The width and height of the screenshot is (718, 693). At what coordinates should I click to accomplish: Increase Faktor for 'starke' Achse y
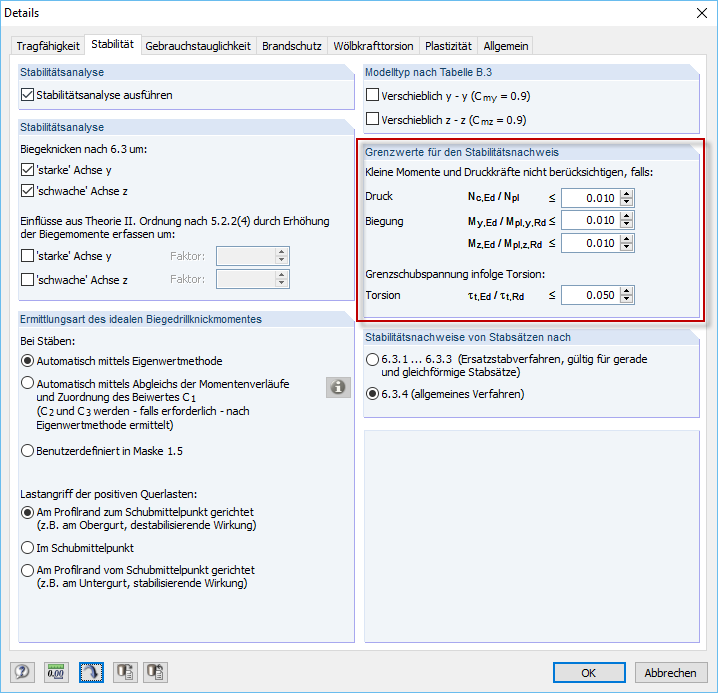pyautogui.click(x=282, y=252)
